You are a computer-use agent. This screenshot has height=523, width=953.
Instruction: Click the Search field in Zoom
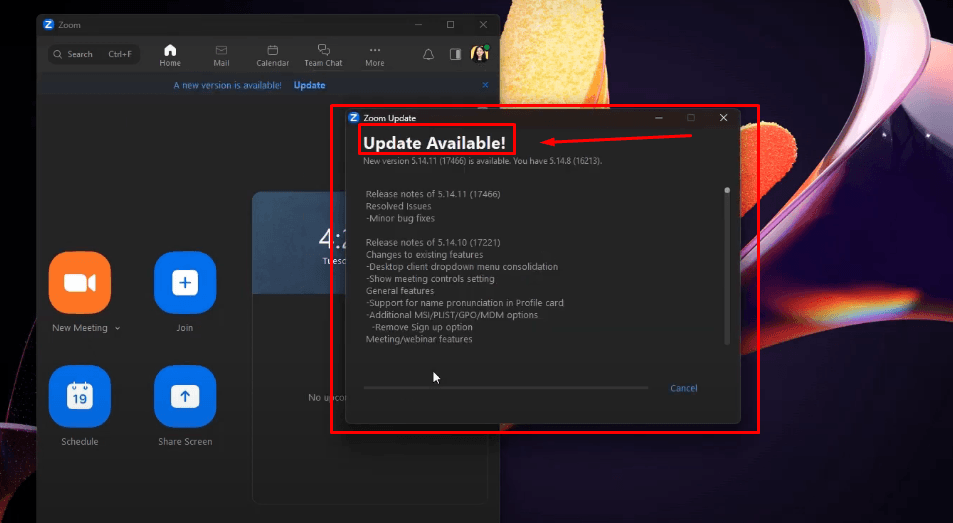pos(94,54)
